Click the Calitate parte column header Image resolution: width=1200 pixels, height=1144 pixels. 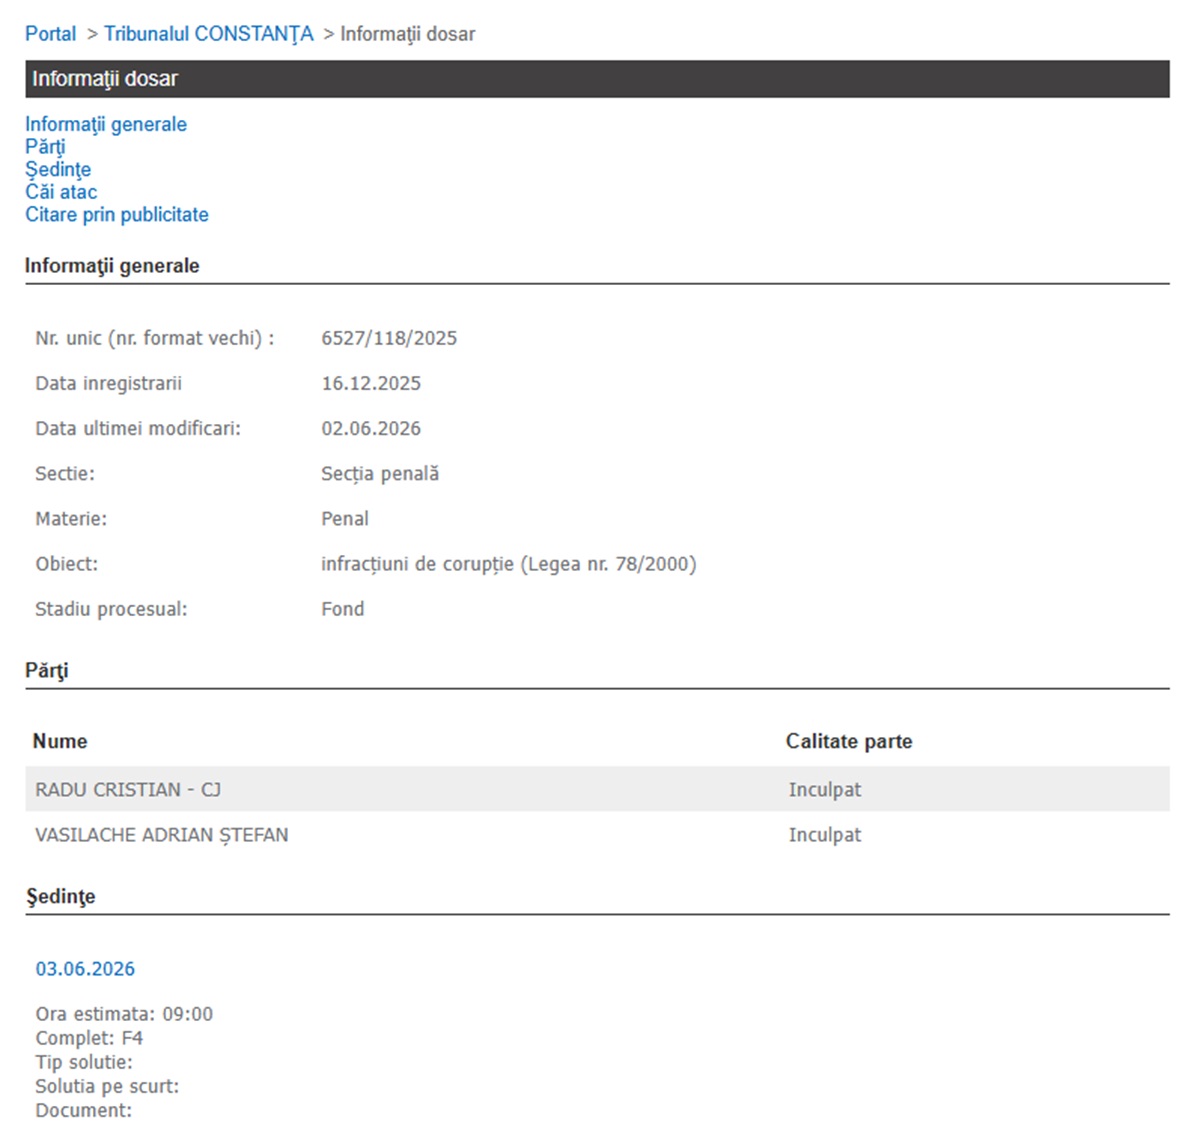pos(849,742)
